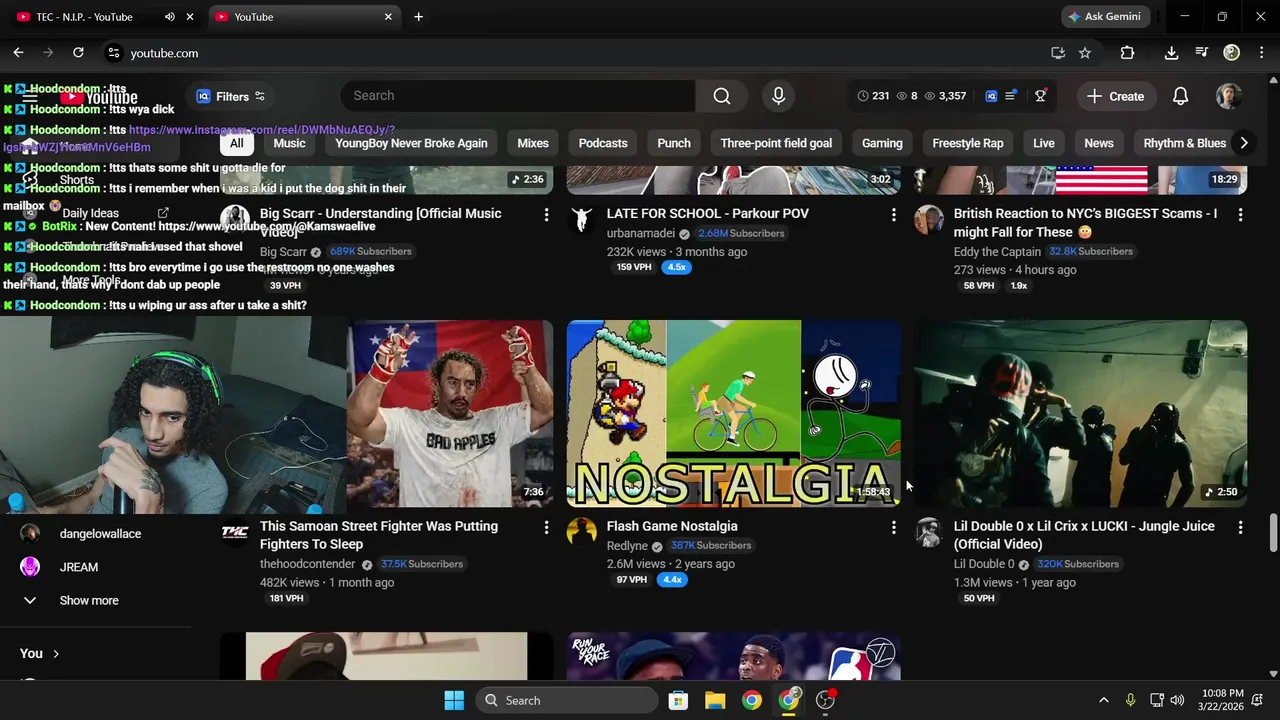Show hidden system tray icons
This screenshot has height=720, width=1280.
coord(1103,700)
